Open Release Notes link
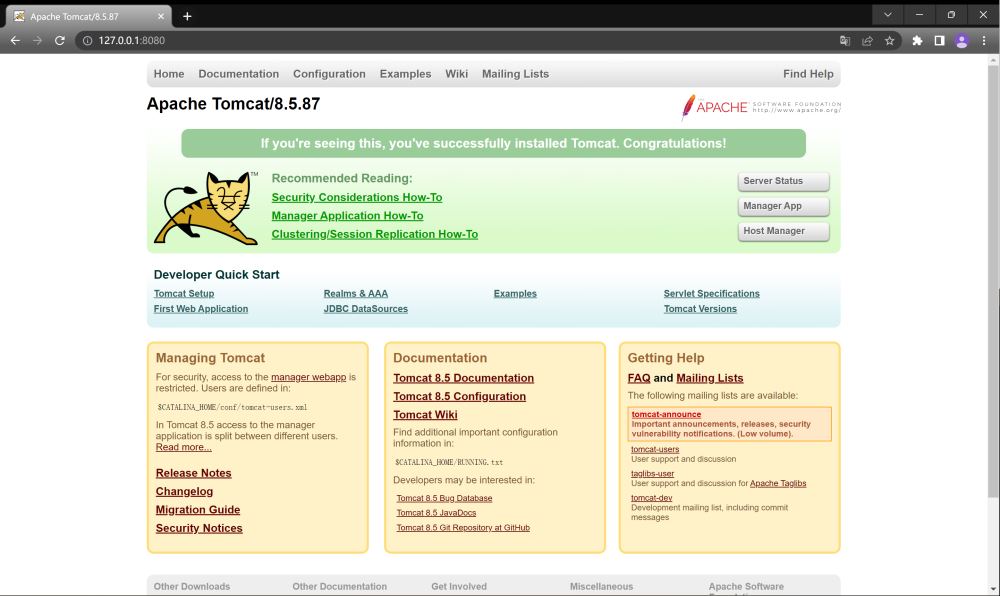Viewport: 1000px width, 596px height. pos(193,473)
